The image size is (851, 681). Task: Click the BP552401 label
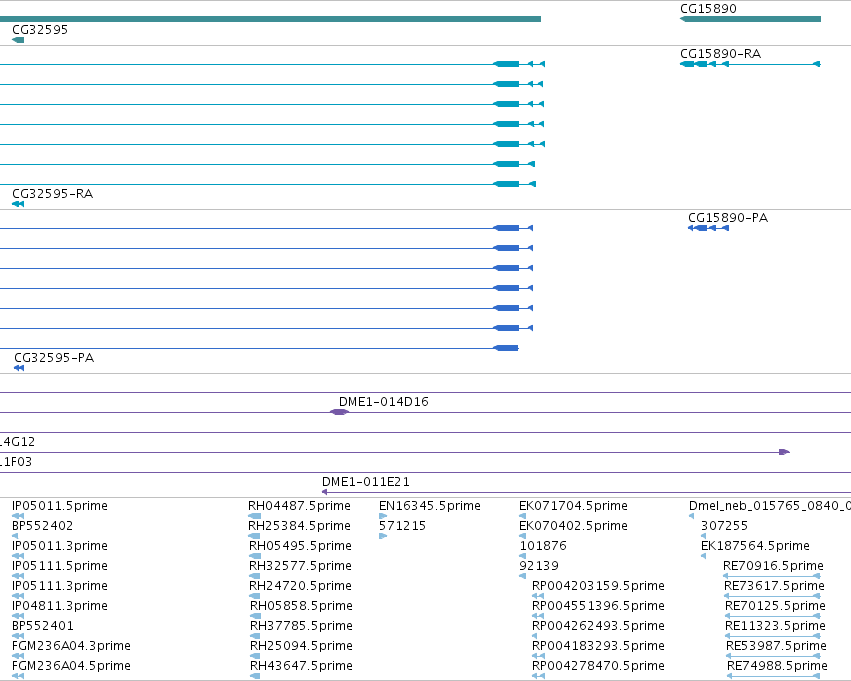[43, 626]
